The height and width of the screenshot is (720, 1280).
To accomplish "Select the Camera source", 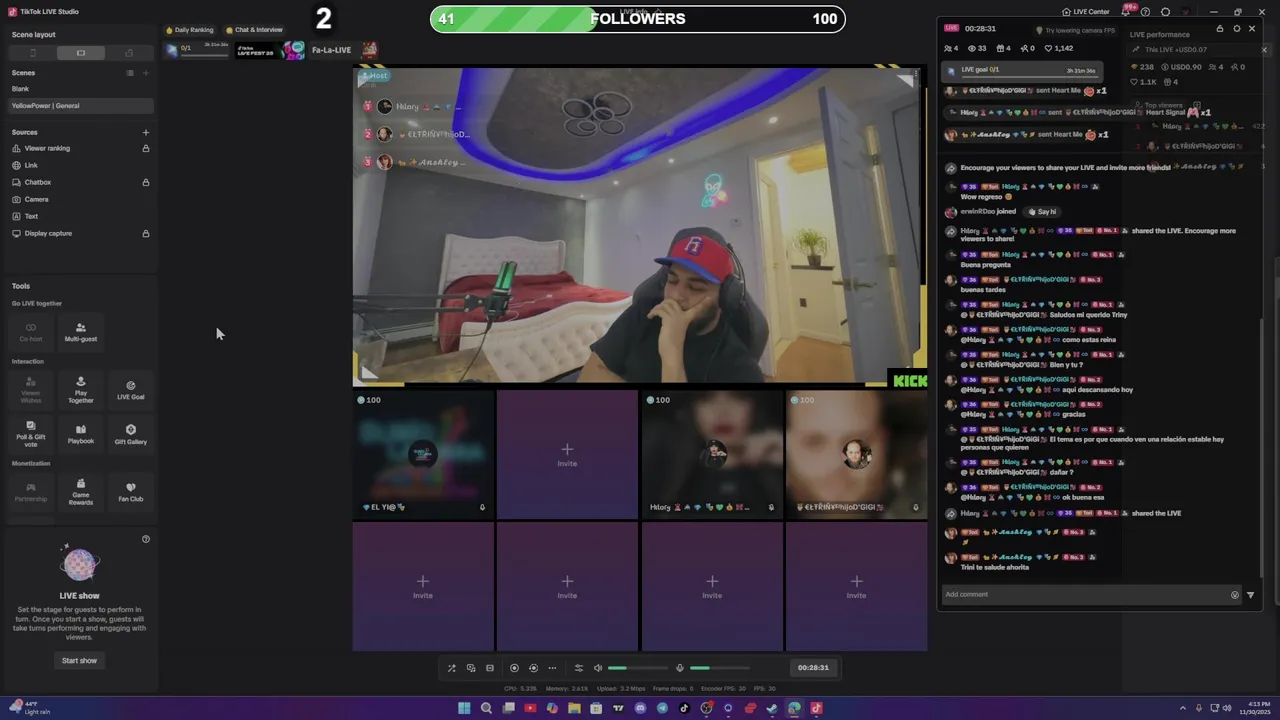I will pos(80,199).
